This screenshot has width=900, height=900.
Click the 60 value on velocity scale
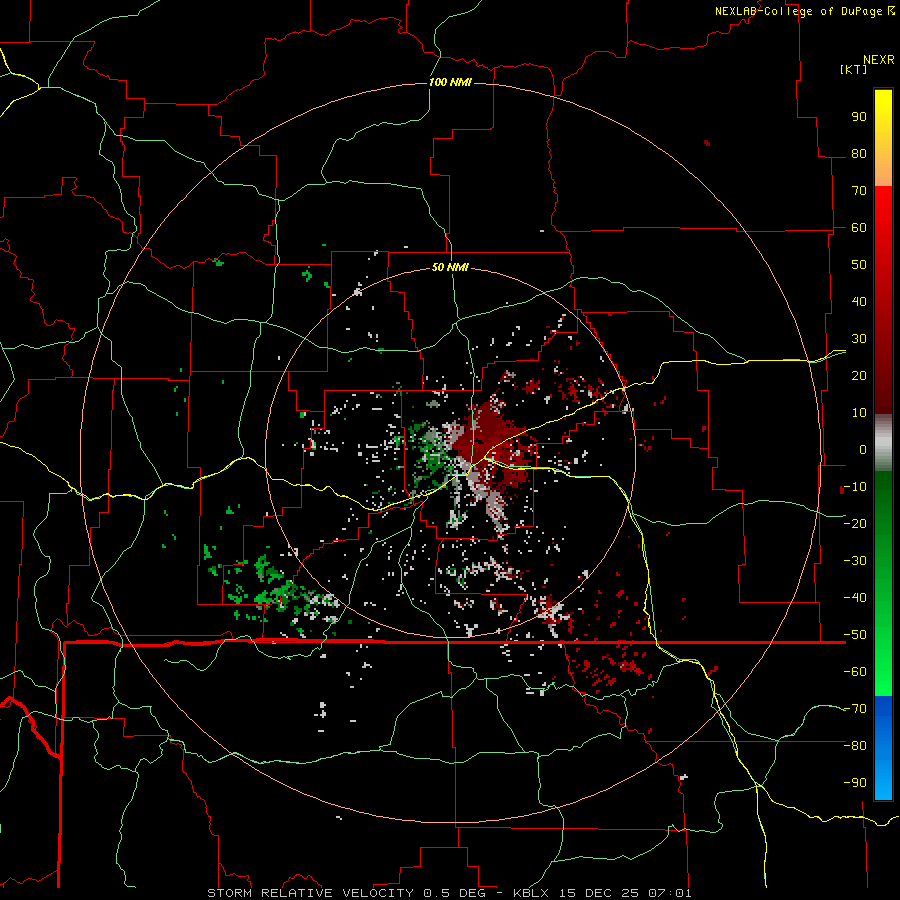[859, 228]
